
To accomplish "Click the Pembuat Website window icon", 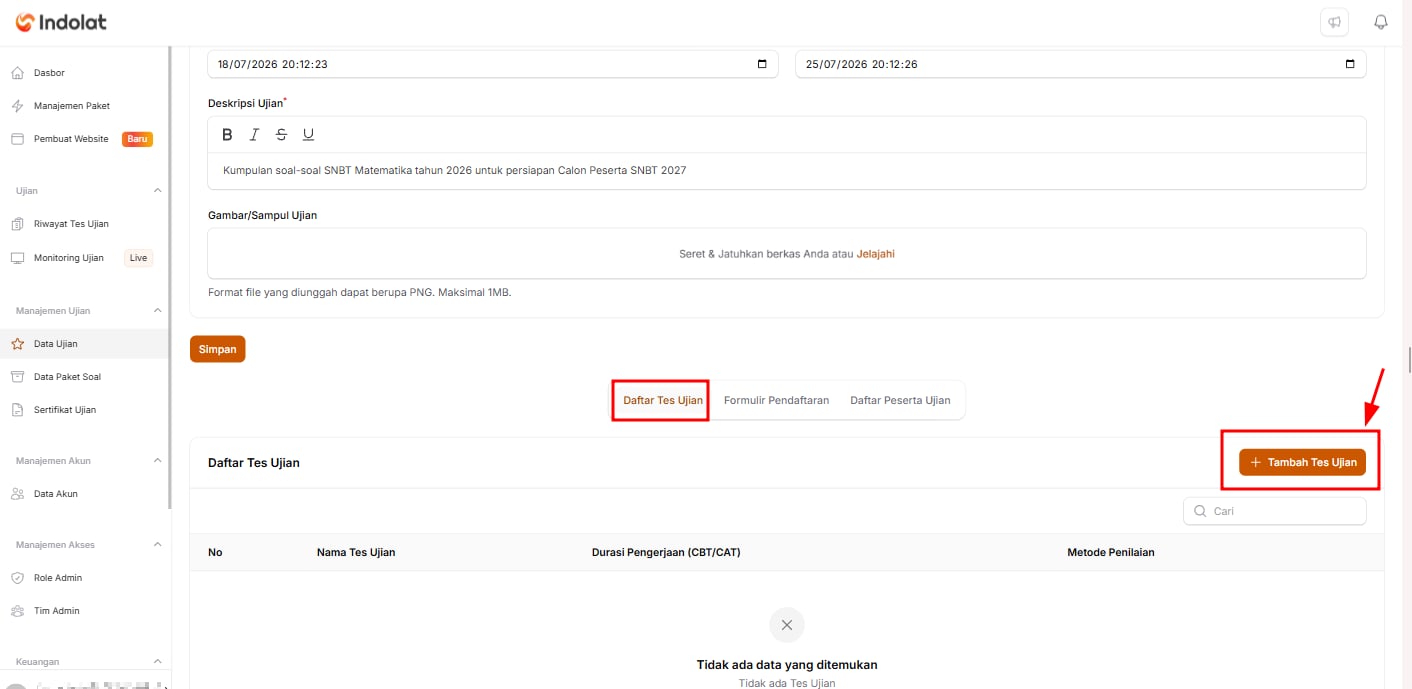I will pos(17,139).
